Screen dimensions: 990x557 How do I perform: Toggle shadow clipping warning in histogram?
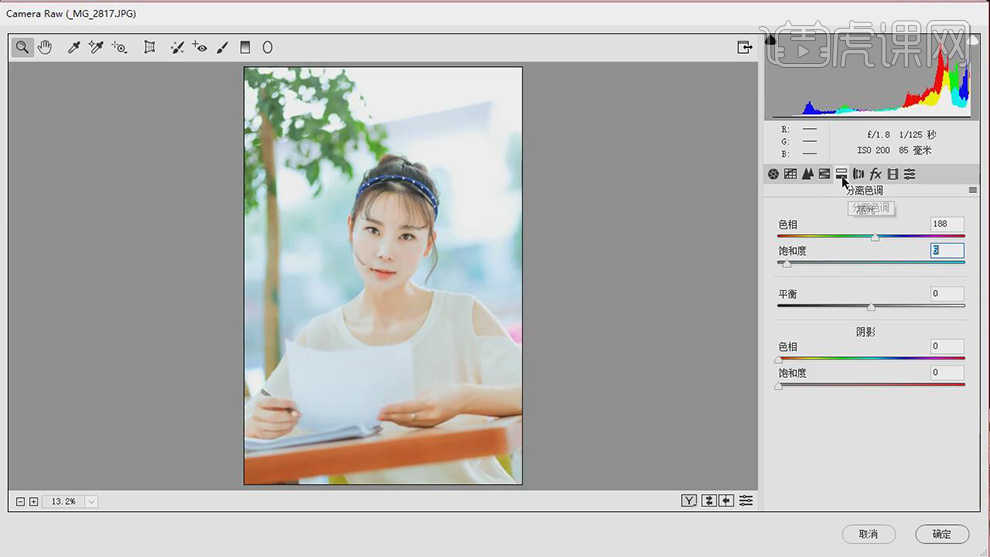[770, 40]
